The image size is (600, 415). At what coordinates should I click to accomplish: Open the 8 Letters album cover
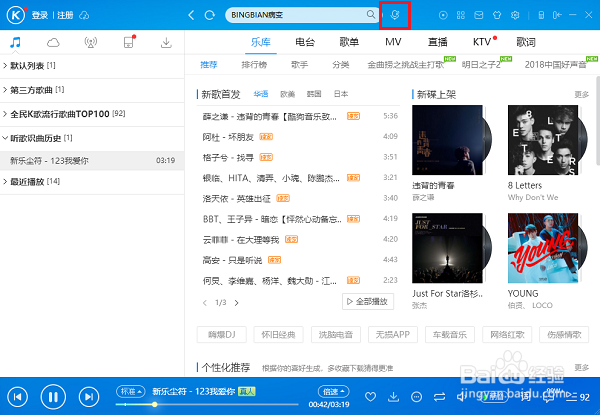click(543, 140)
